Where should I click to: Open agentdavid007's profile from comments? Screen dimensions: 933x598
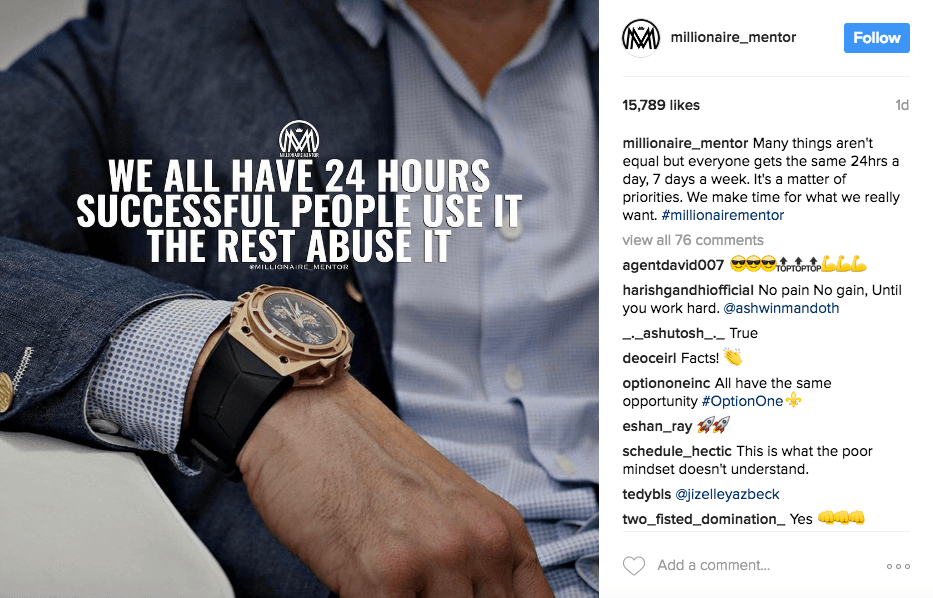tap(673, 265)
